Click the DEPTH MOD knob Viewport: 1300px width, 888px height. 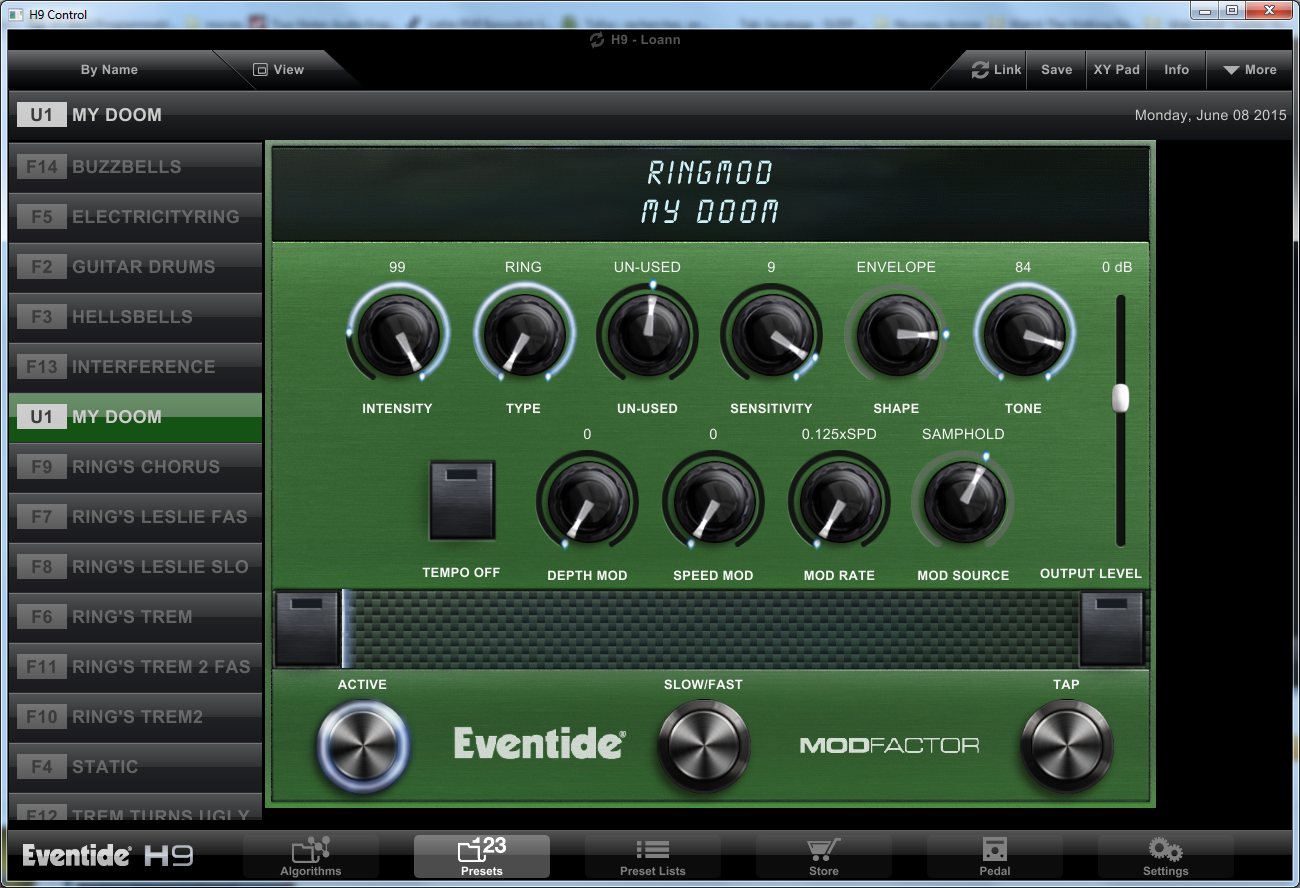587,501
